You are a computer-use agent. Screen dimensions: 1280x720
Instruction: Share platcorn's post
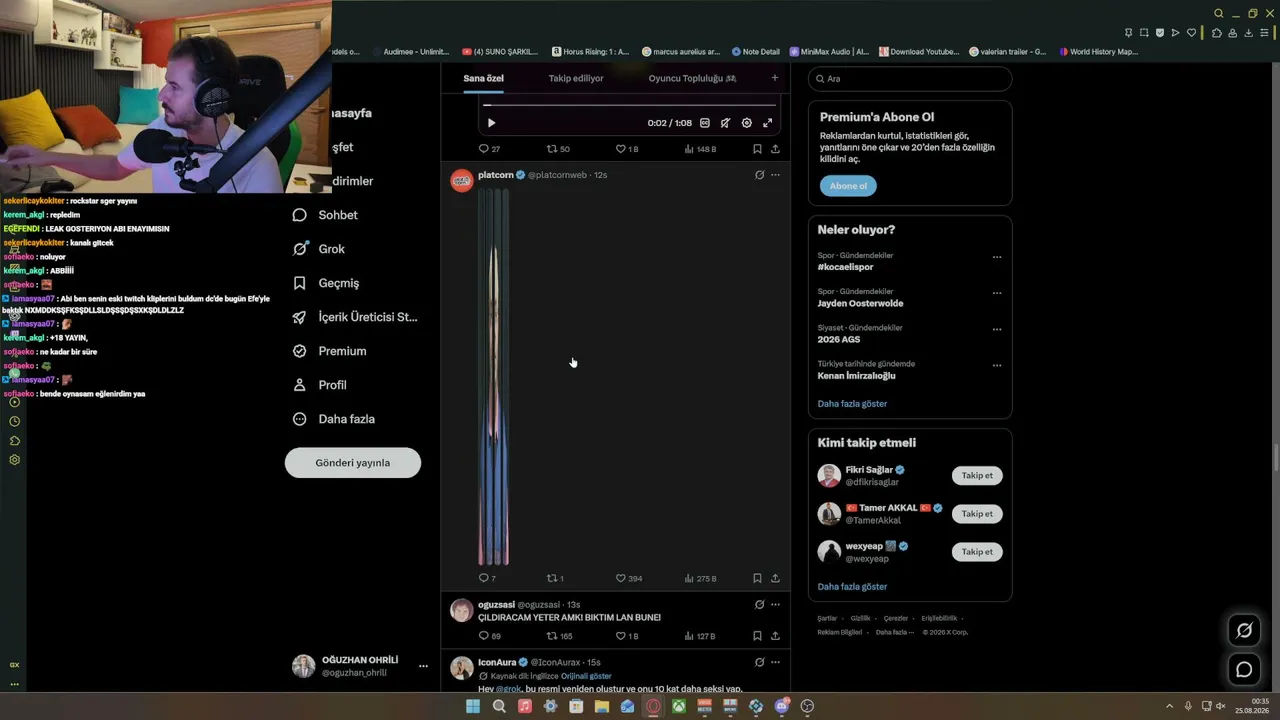click(775, 578)
